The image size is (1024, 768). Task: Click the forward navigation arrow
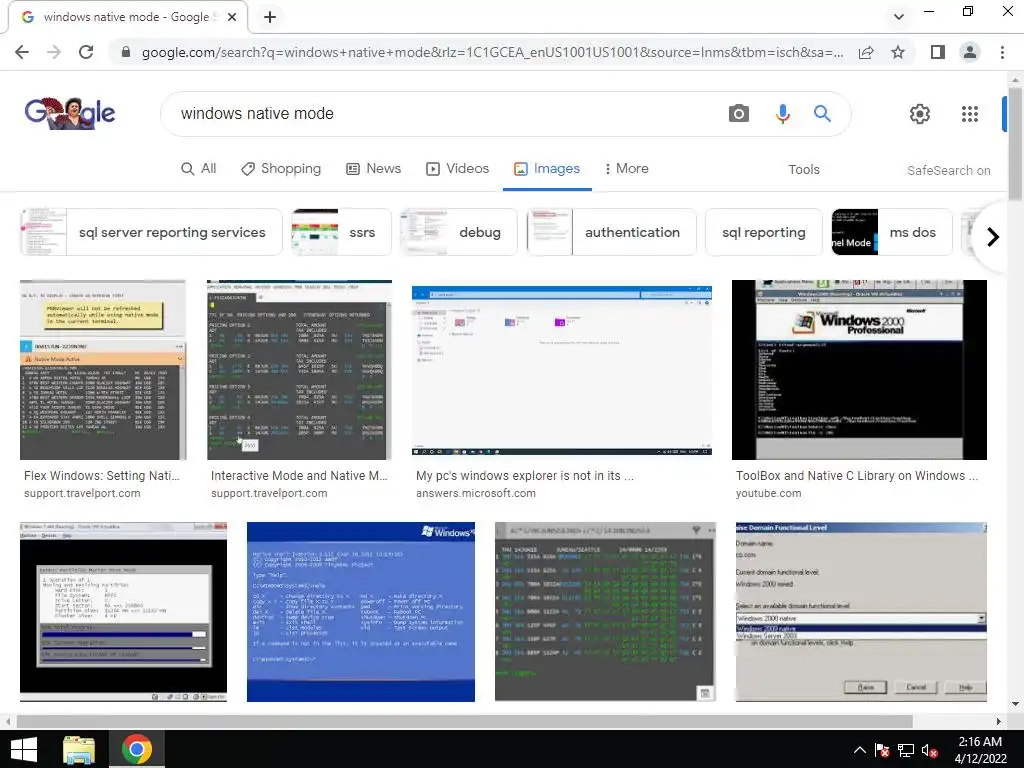point(54,52)
